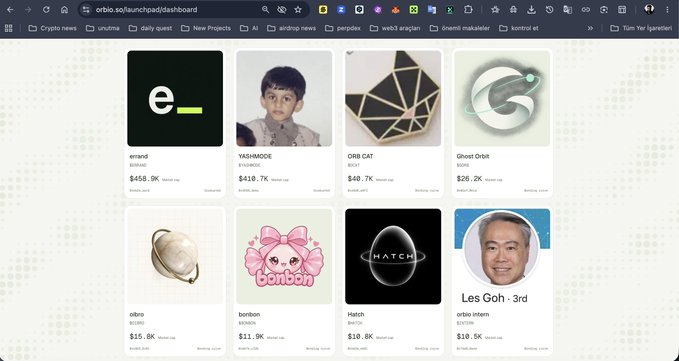The height and width of the screenshot is (361, 679).
Task: Open the YASHMODE child photo thumbnail
Action: [284, 98]
